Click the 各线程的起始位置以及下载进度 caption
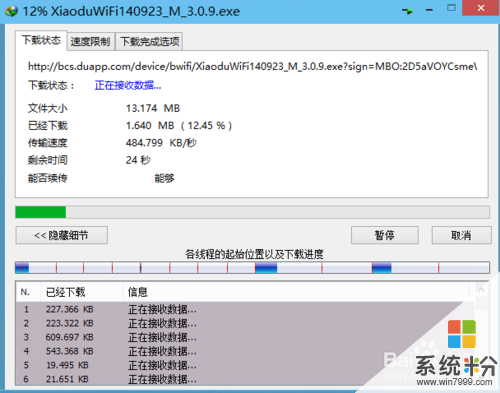Screen dimensions: 500x393 254,254
